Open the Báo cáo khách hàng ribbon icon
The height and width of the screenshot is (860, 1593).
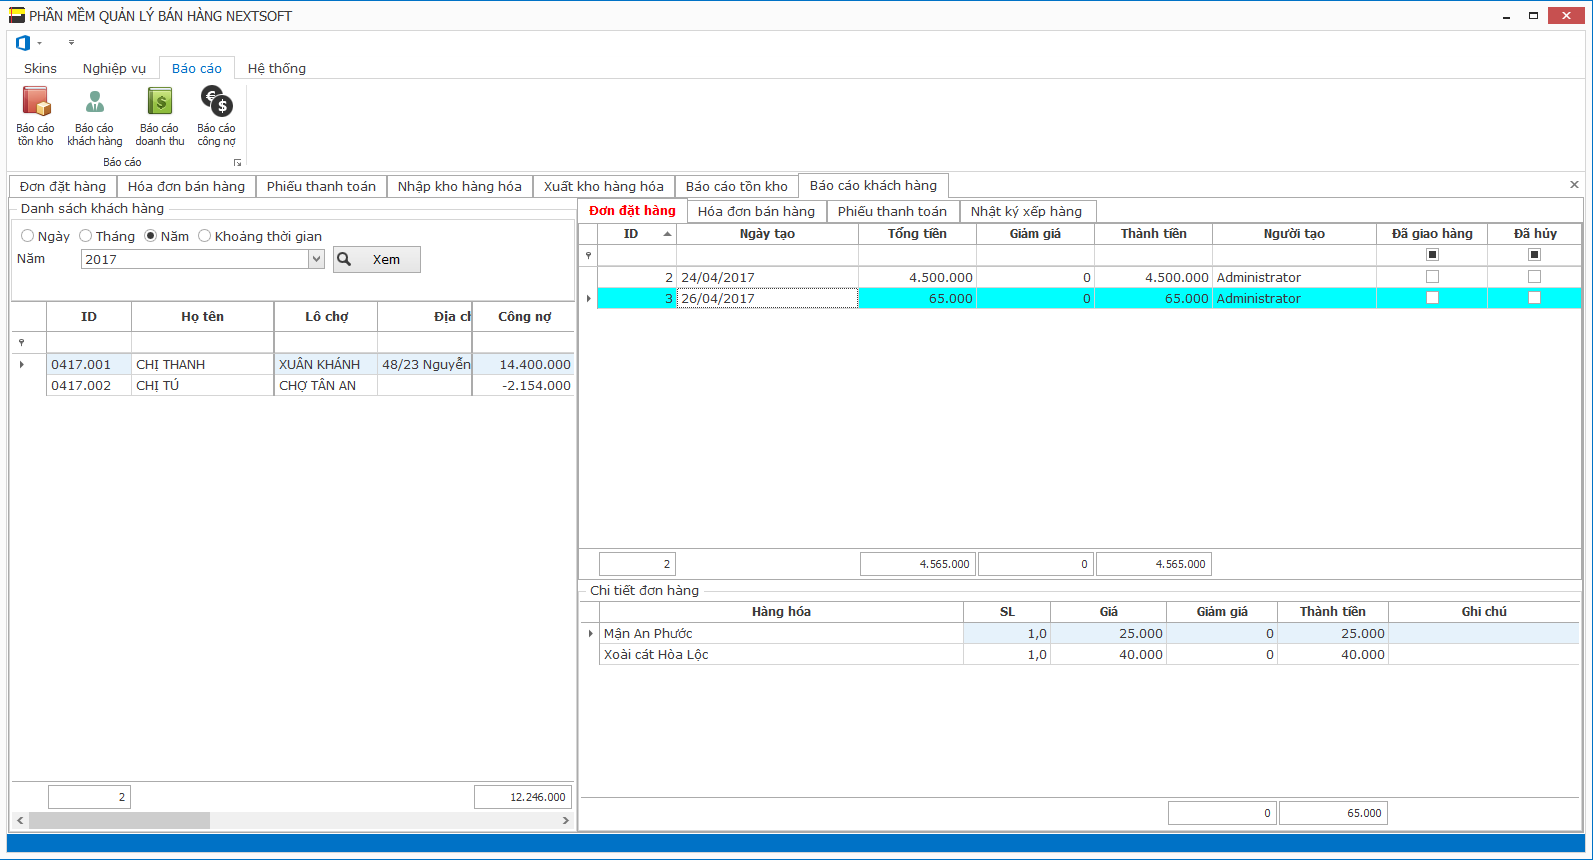[x=94, y=115]
